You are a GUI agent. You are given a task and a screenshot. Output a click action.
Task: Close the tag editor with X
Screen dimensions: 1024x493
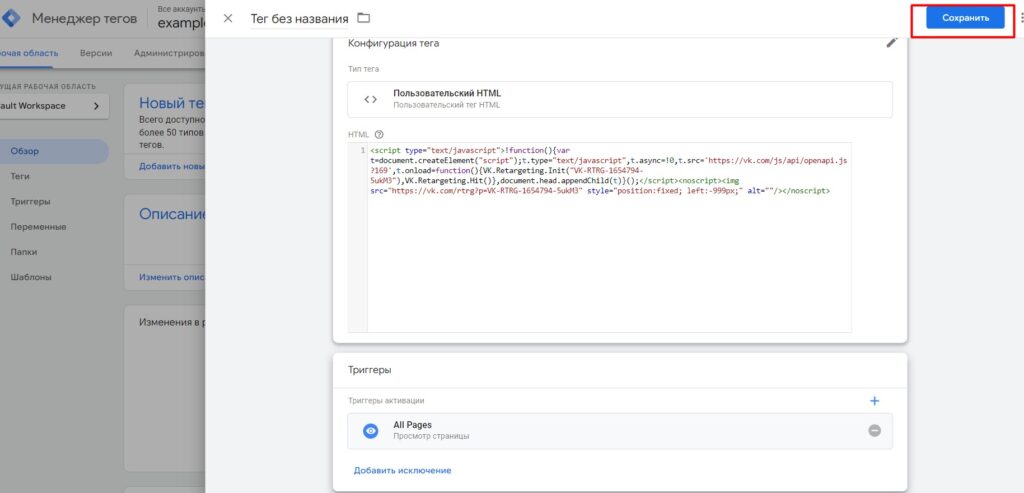pos(228,18)
